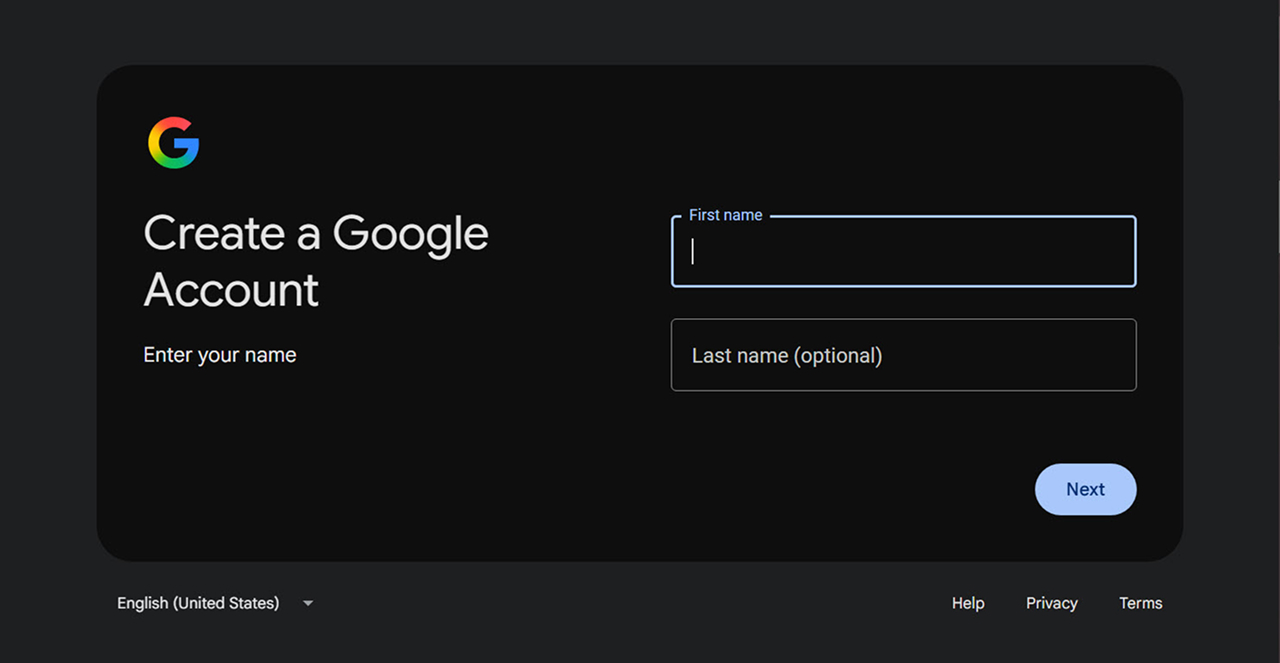This screenshot has height=663, width=1280.
Task: Click the word 'Next' on the blue button
Action: click(x=1085, y=489)
